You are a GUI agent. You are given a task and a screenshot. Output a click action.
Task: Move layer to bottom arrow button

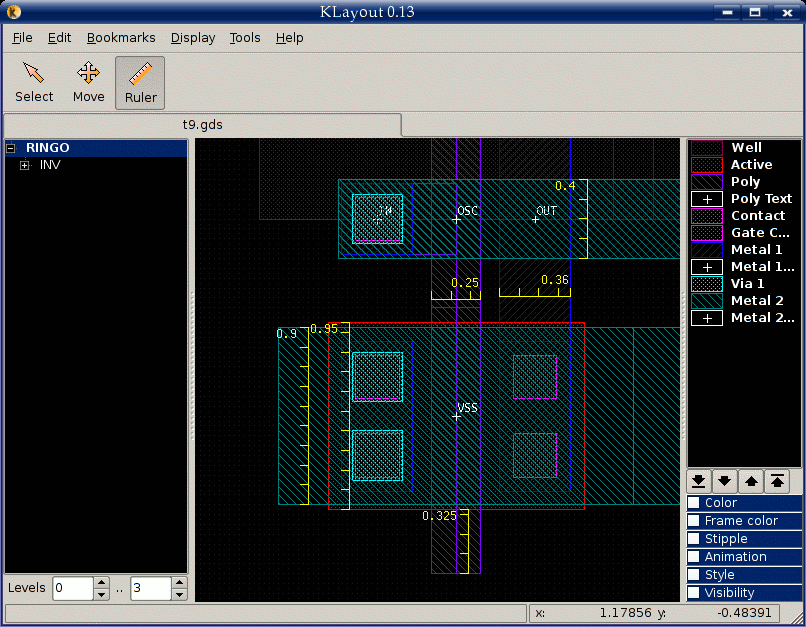click(x=700, y=480)
